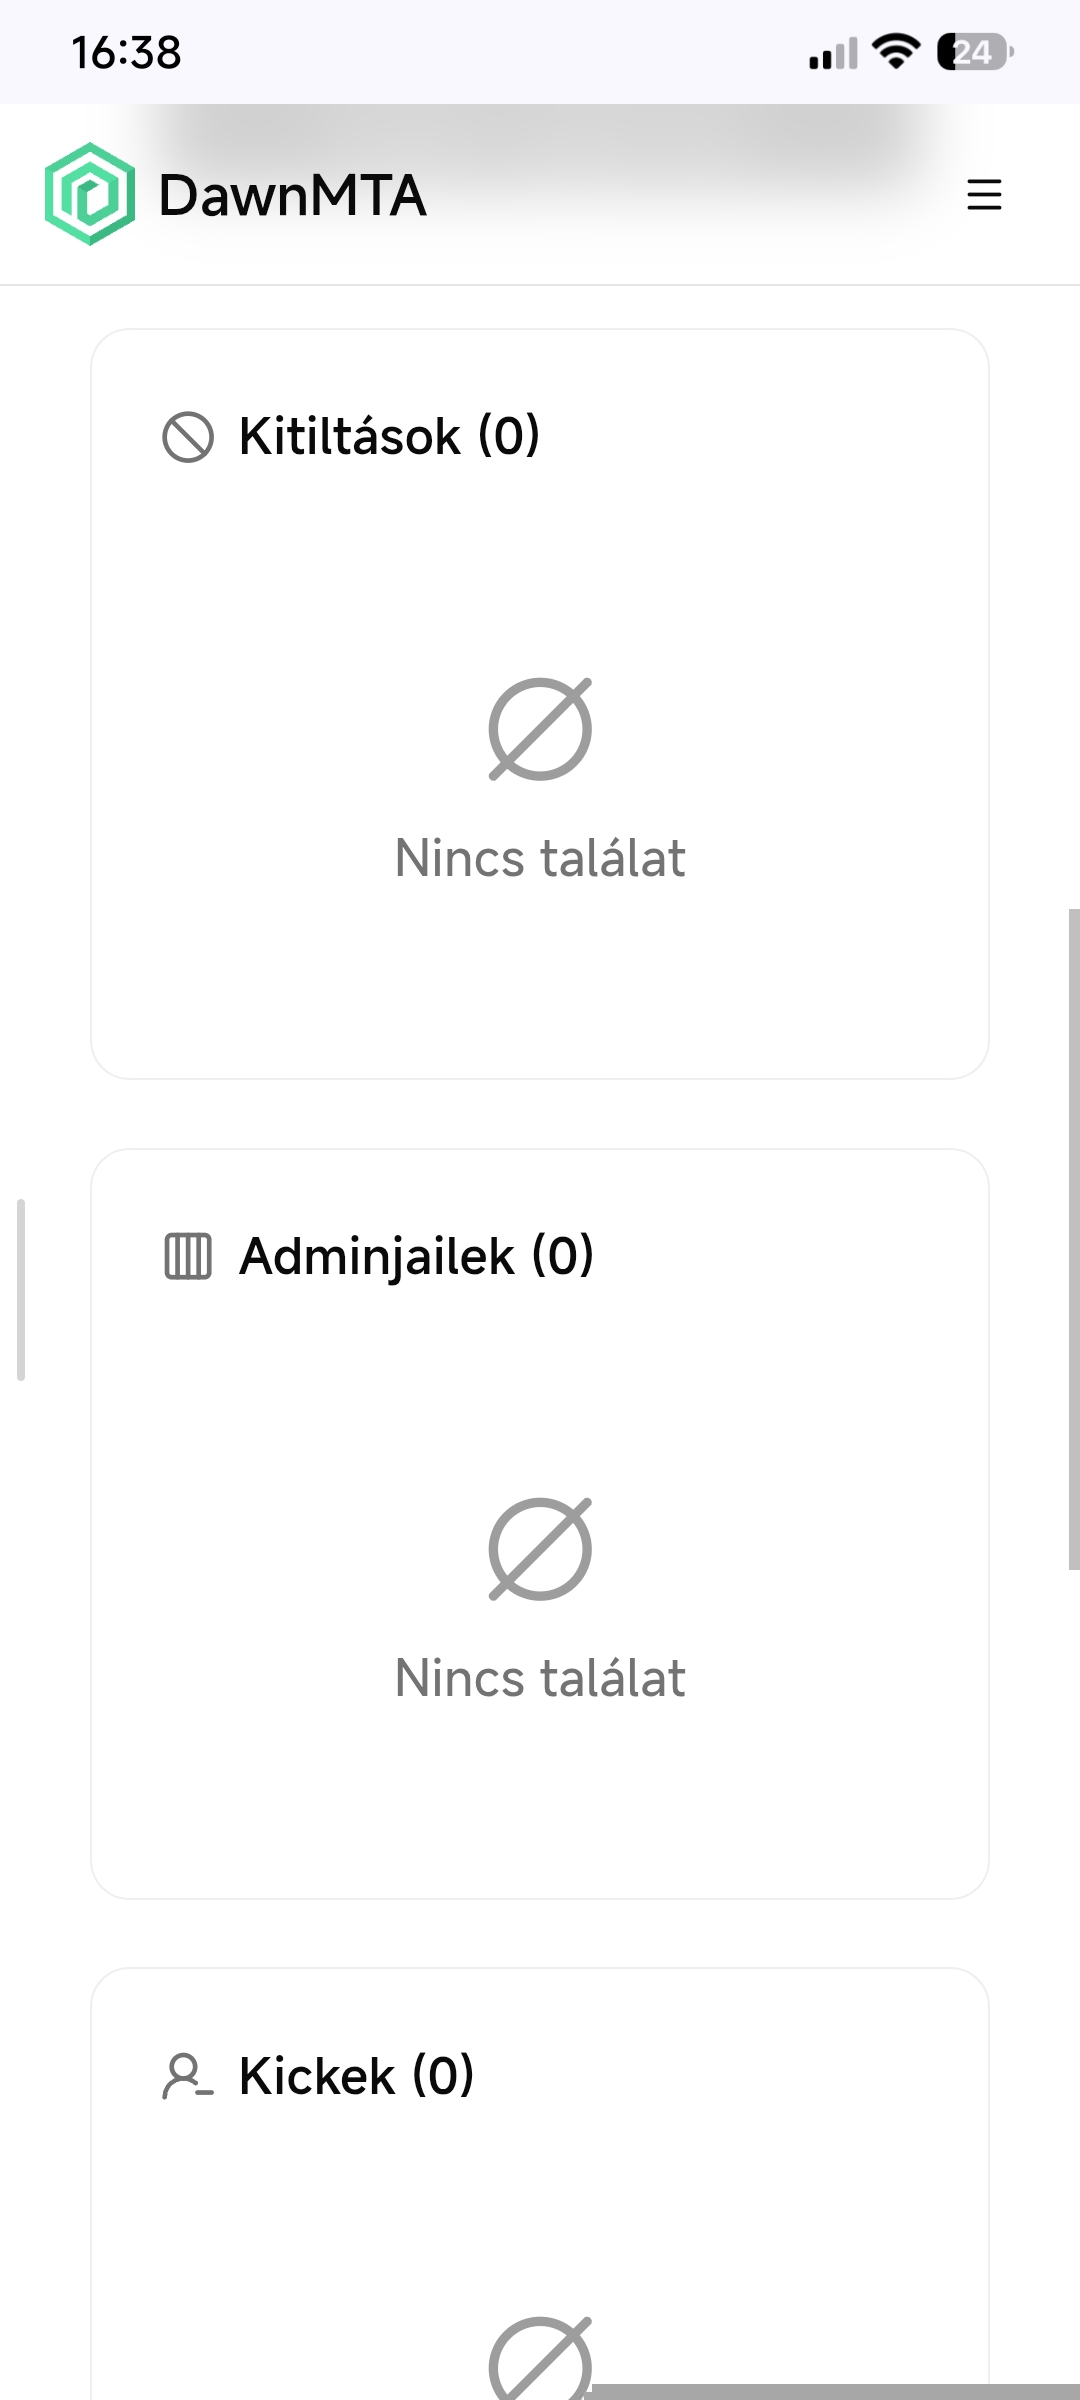Click the DawnMTA site title text

[x=292, y=195]
